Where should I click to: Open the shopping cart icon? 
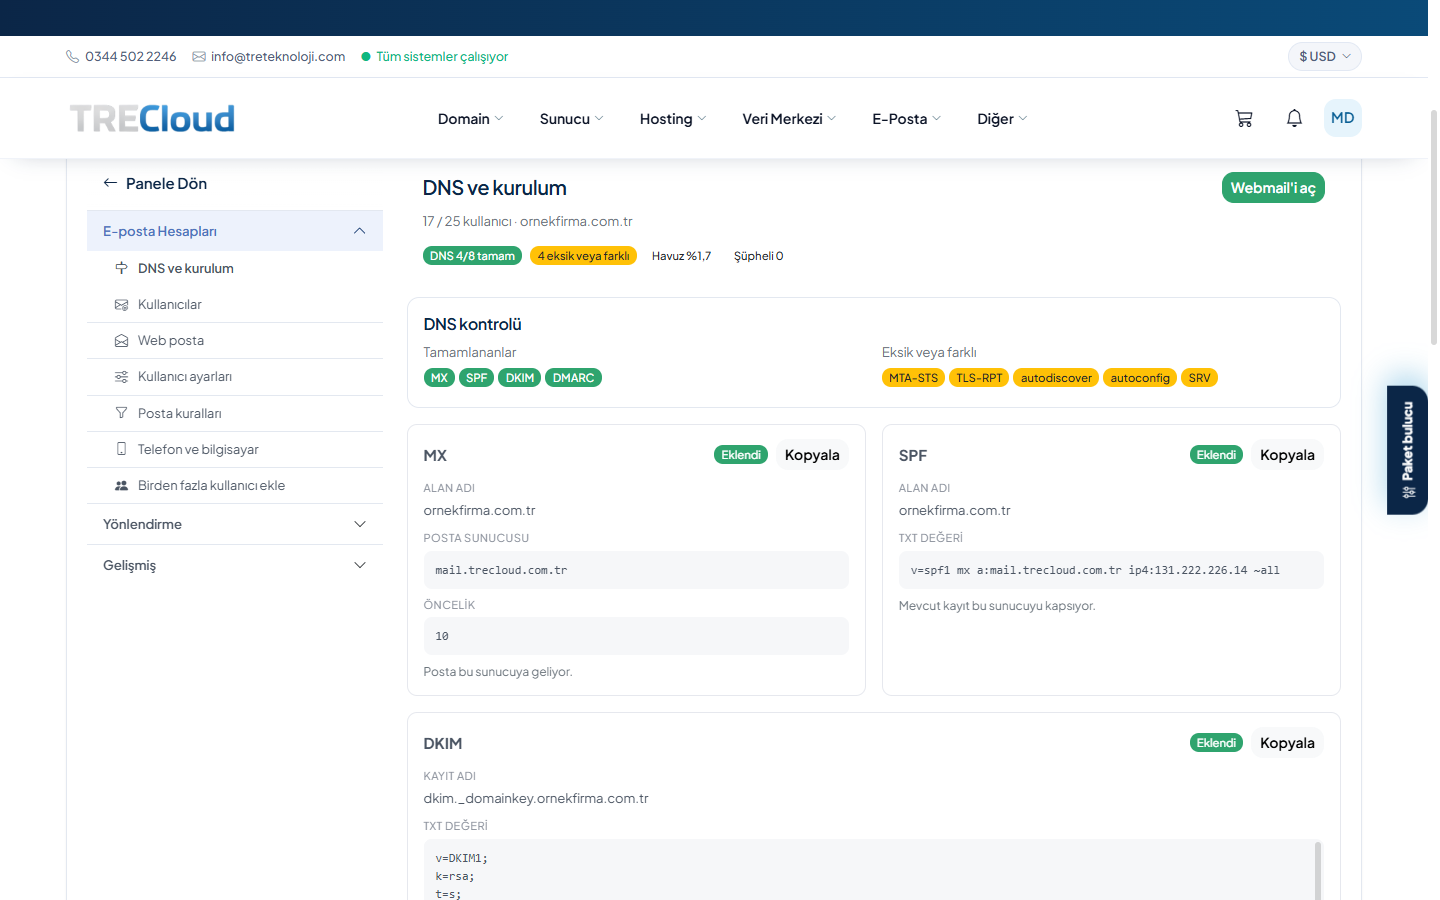1244,118
